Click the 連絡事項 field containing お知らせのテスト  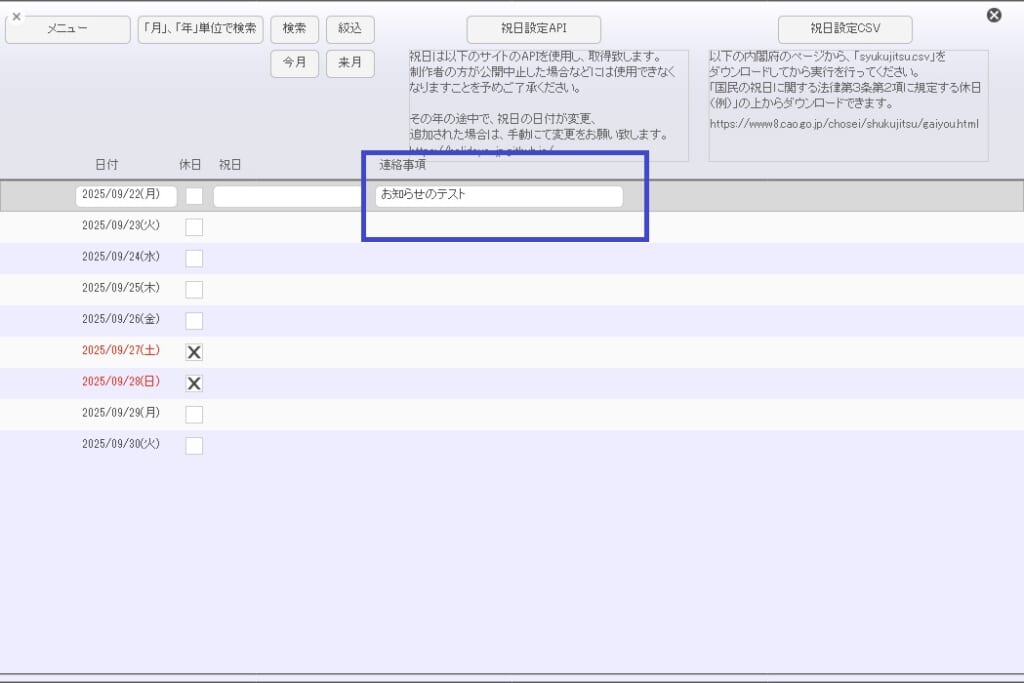coord(498,196)
